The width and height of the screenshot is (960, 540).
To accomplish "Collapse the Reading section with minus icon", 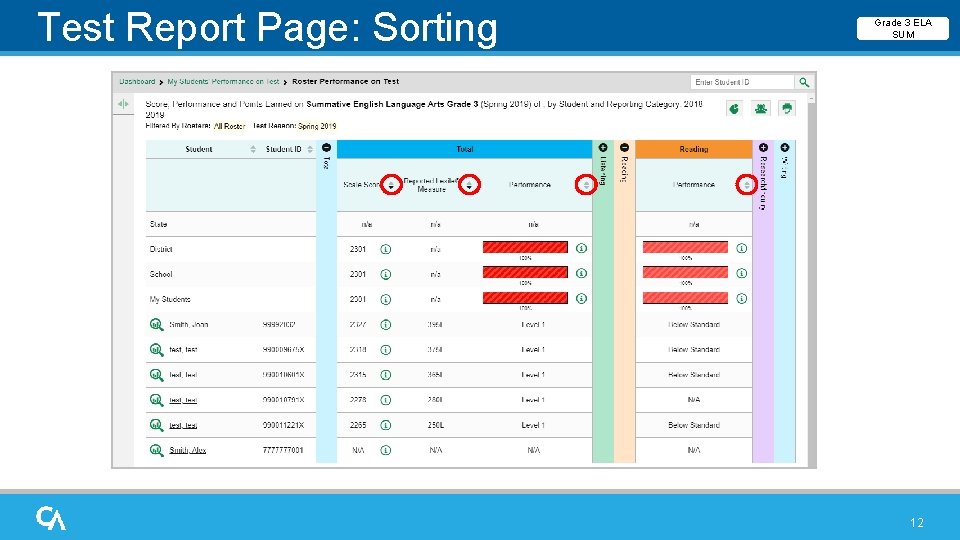I will coord(624,148).
